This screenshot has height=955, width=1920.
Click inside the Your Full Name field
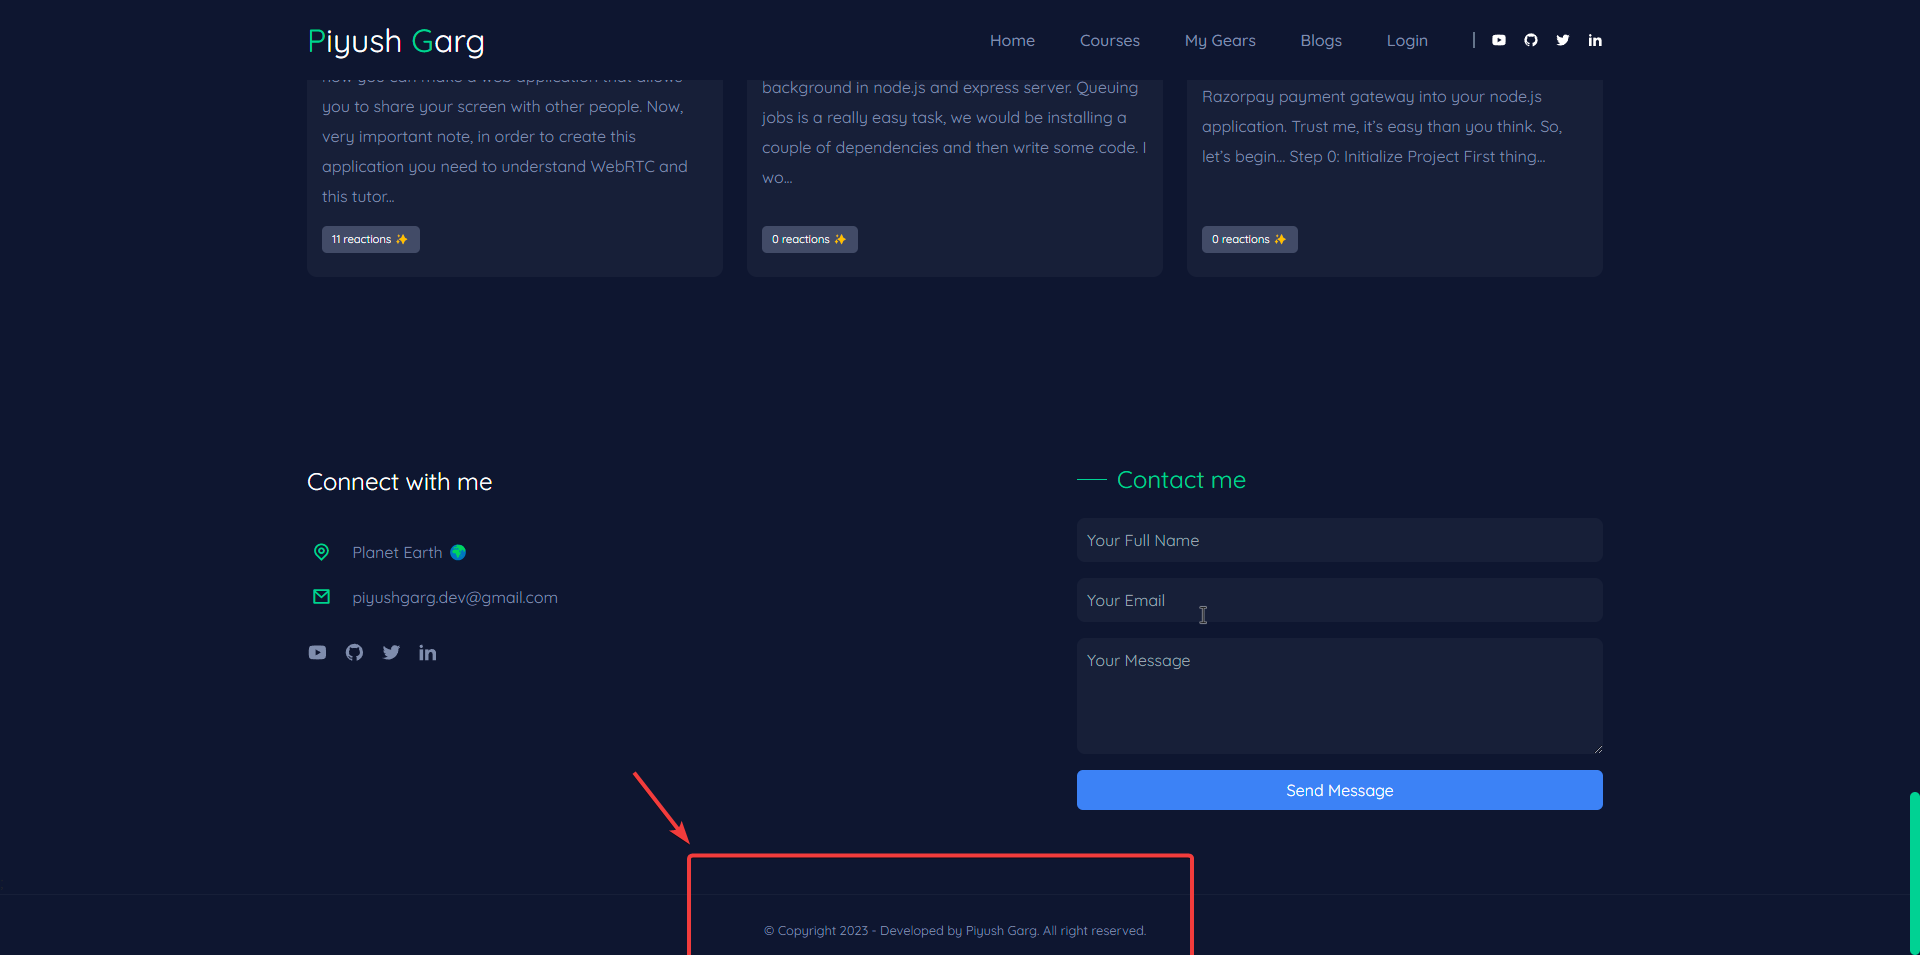click(x=1339, y=540)
